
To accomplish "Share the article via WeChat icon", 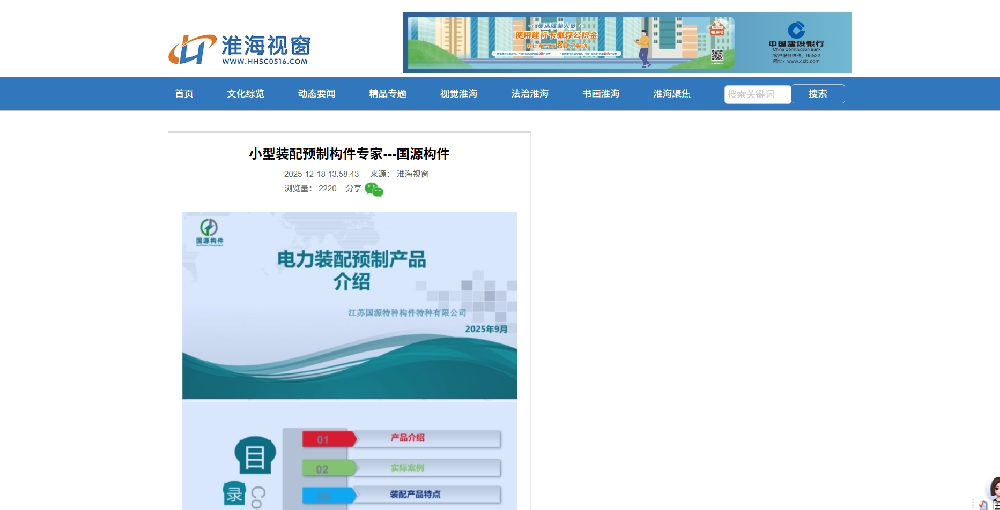I will point(374,189).
